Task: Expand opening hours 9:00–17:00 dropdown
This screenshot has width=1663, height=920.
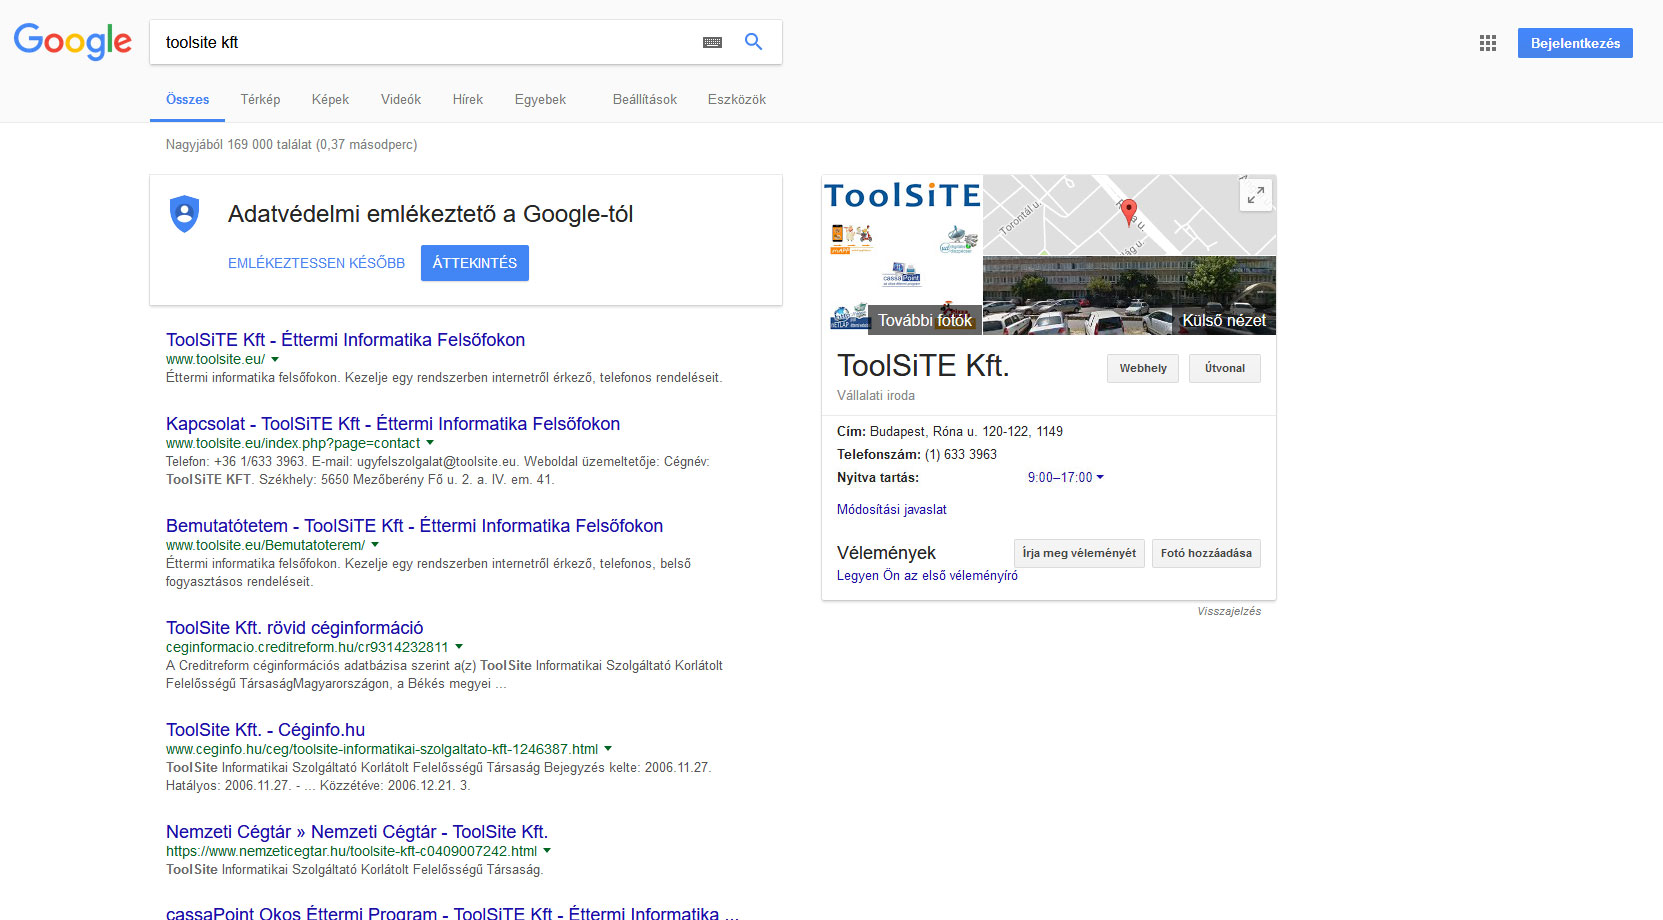Action: [1065, 478]
